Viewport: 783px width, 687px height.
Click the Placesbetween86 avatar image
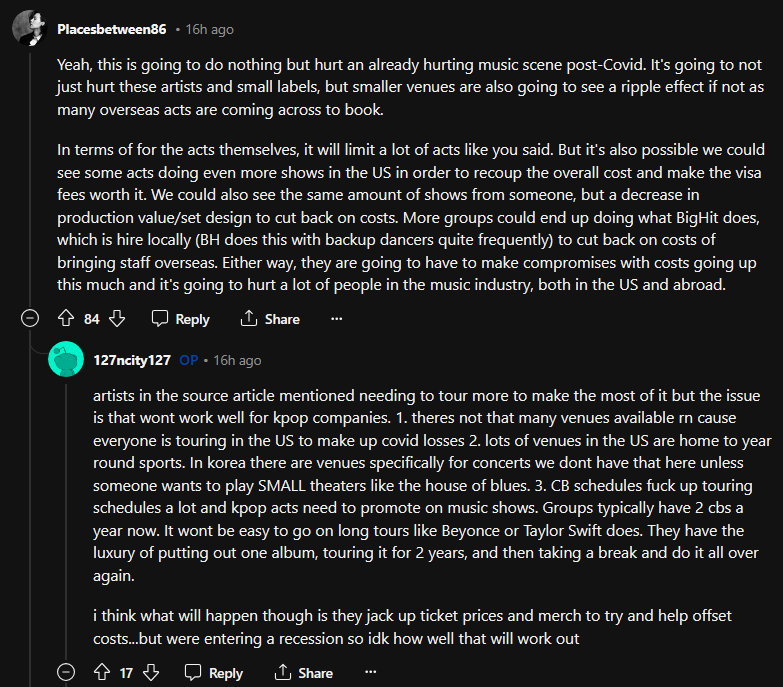point(30,29)
